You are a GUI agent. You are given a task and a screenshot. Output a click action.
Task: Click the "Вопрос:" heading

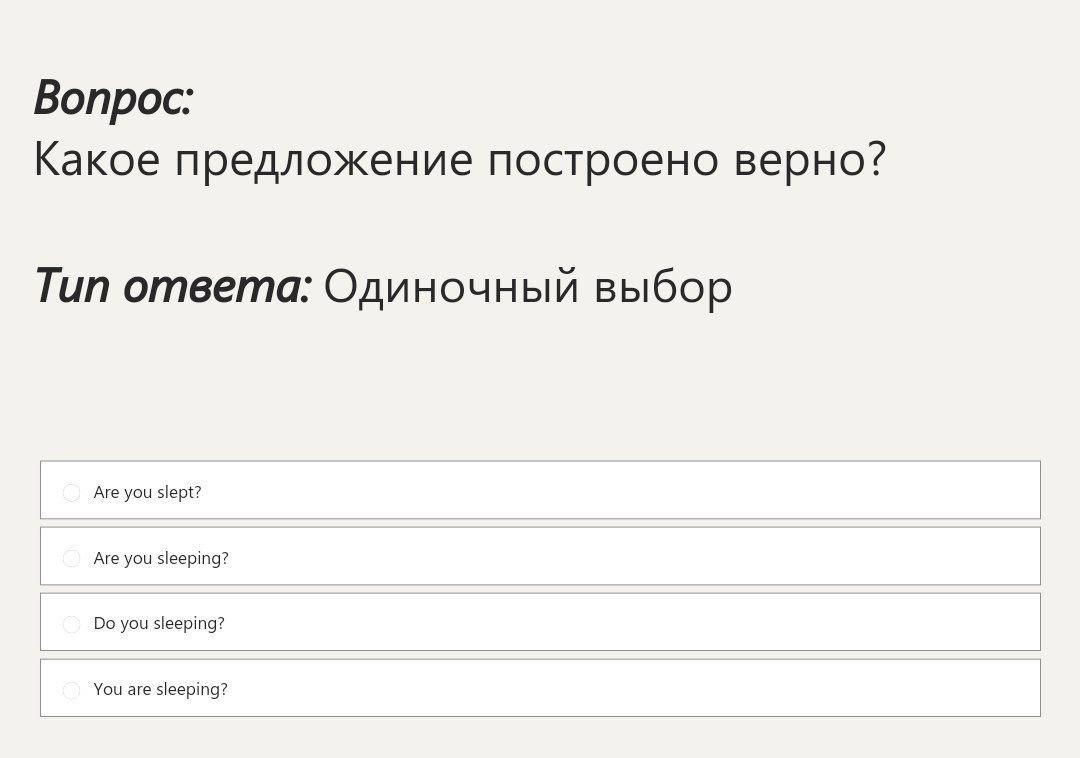coord(113,98)
